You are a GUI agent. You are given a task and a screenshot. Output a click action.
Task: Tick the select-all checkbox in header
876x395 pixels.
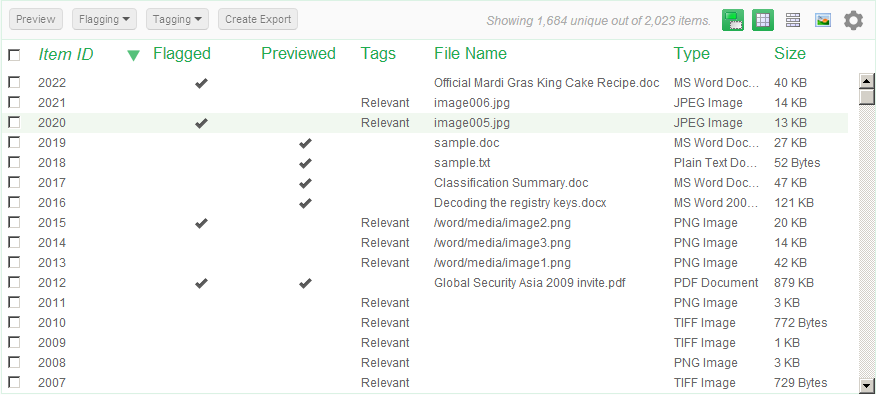[x=14, y=55]
